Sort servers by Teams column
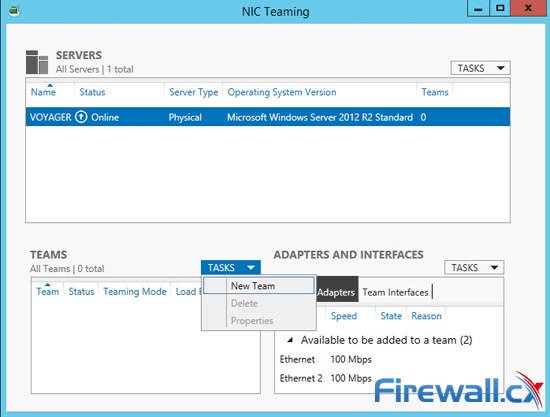This screenshot has width=550, height=417. tap(435, 92)
